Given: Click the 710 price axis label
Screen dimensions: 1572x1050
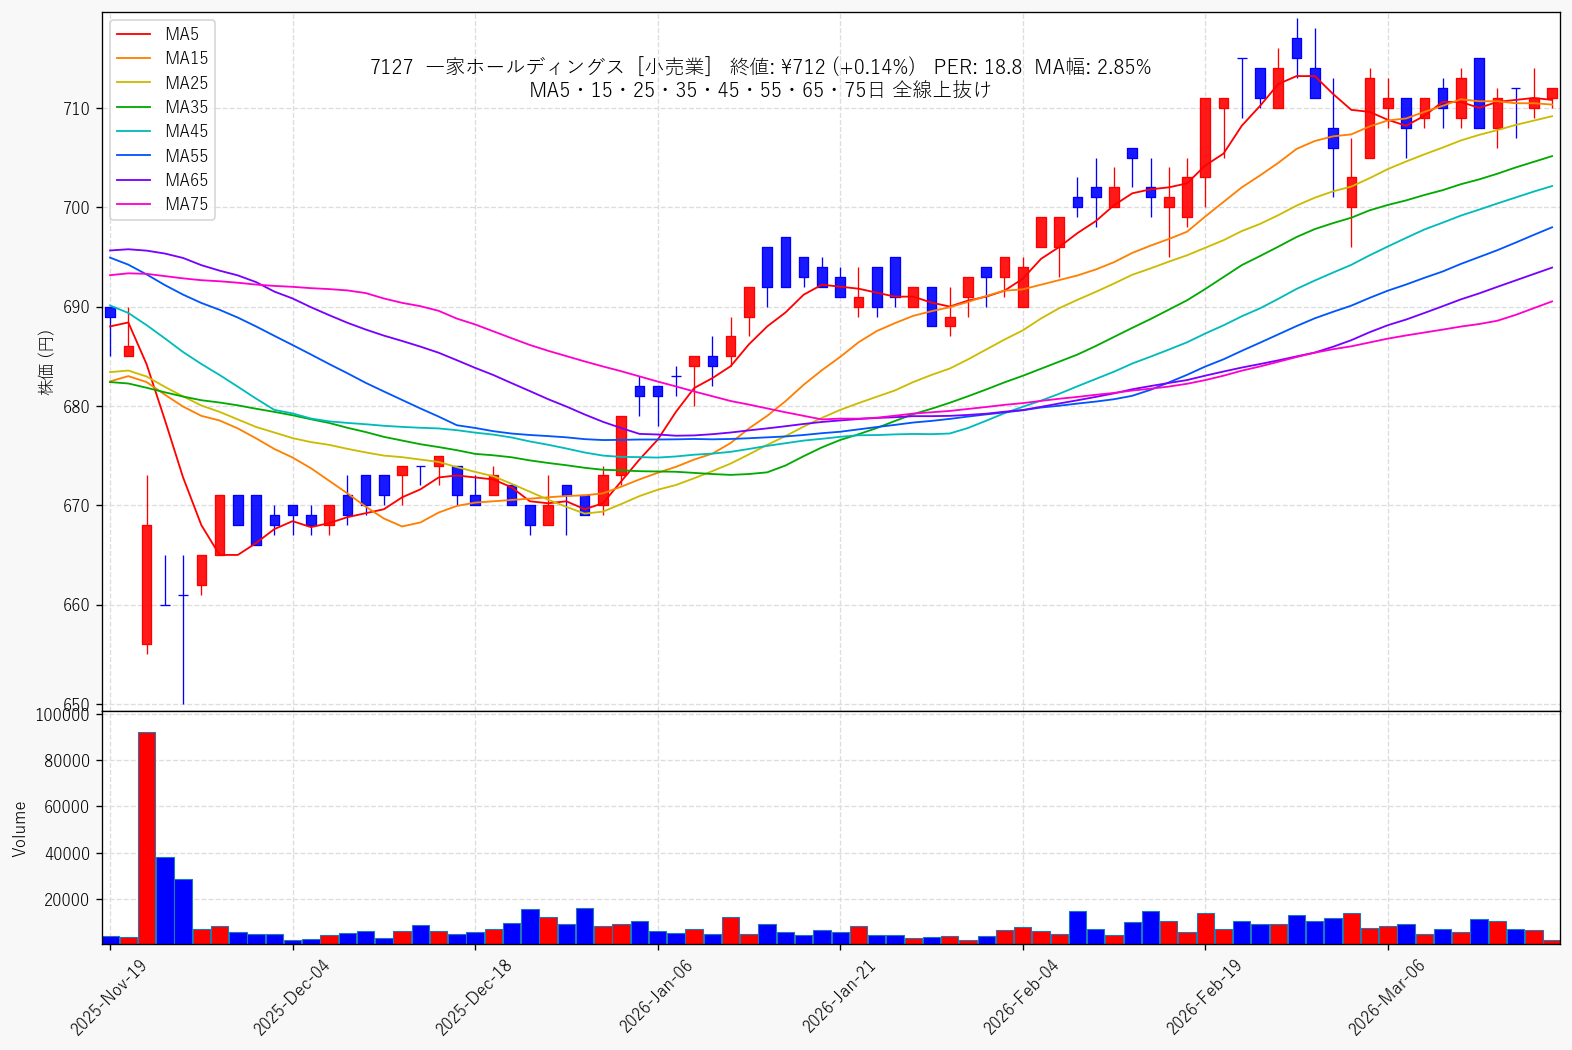Looking at the screenshot, I should 77,109.
